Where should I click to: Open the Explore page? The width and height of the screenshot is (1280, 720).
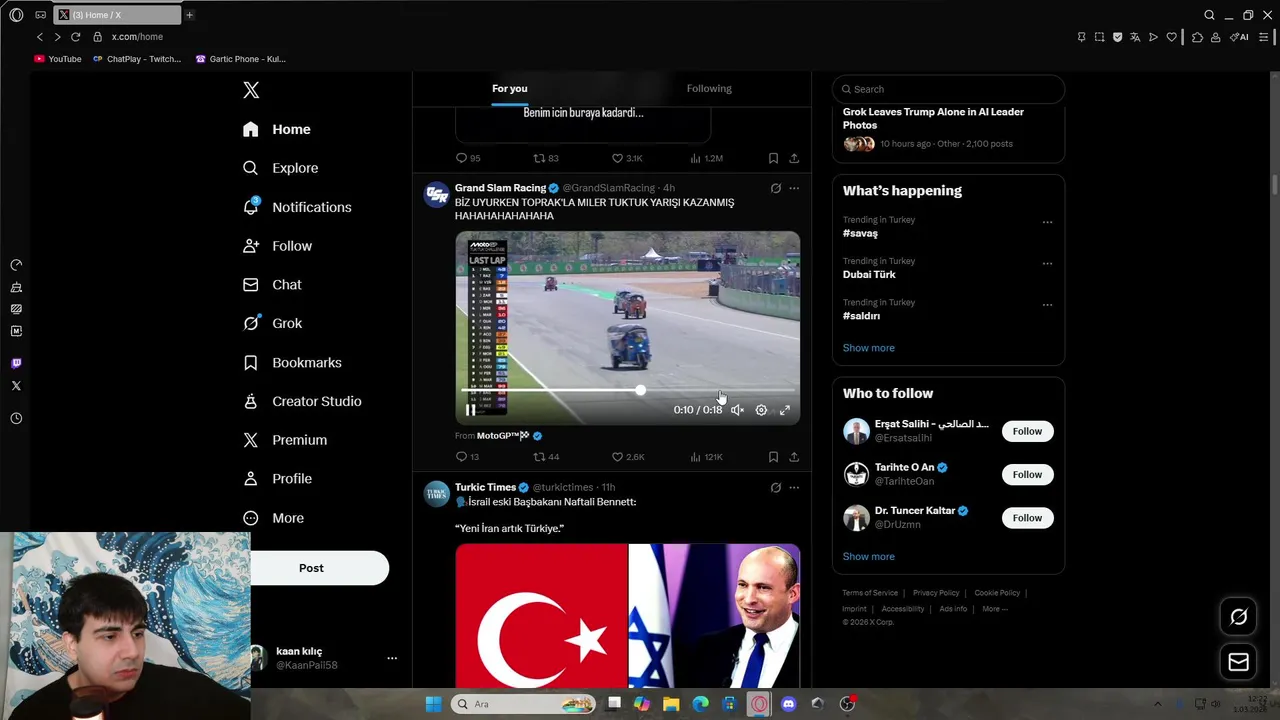tap(281, 168)
